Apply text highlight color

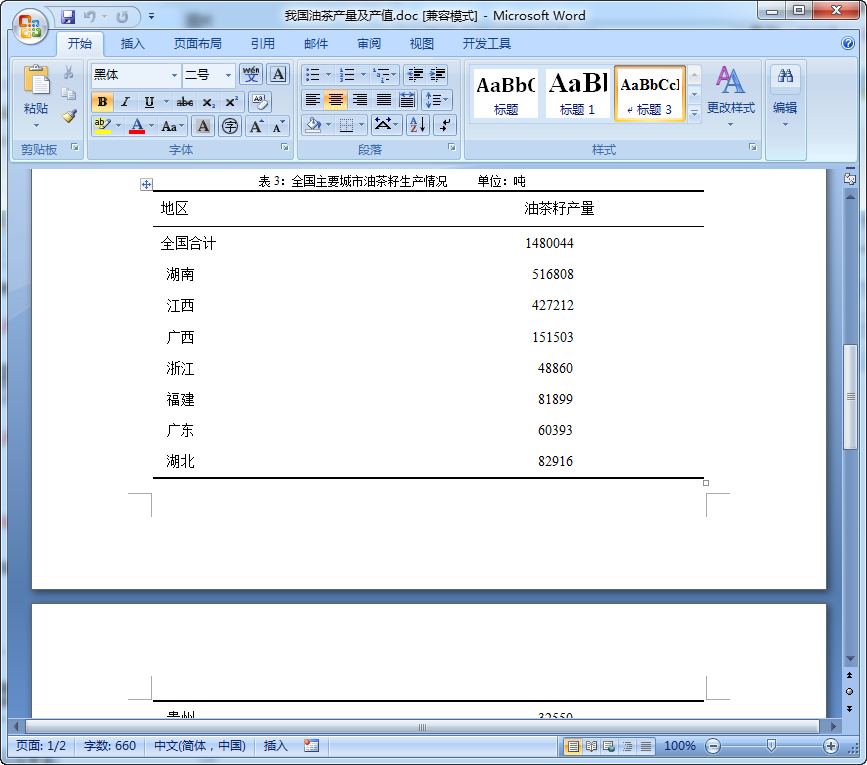click(101, 124)
